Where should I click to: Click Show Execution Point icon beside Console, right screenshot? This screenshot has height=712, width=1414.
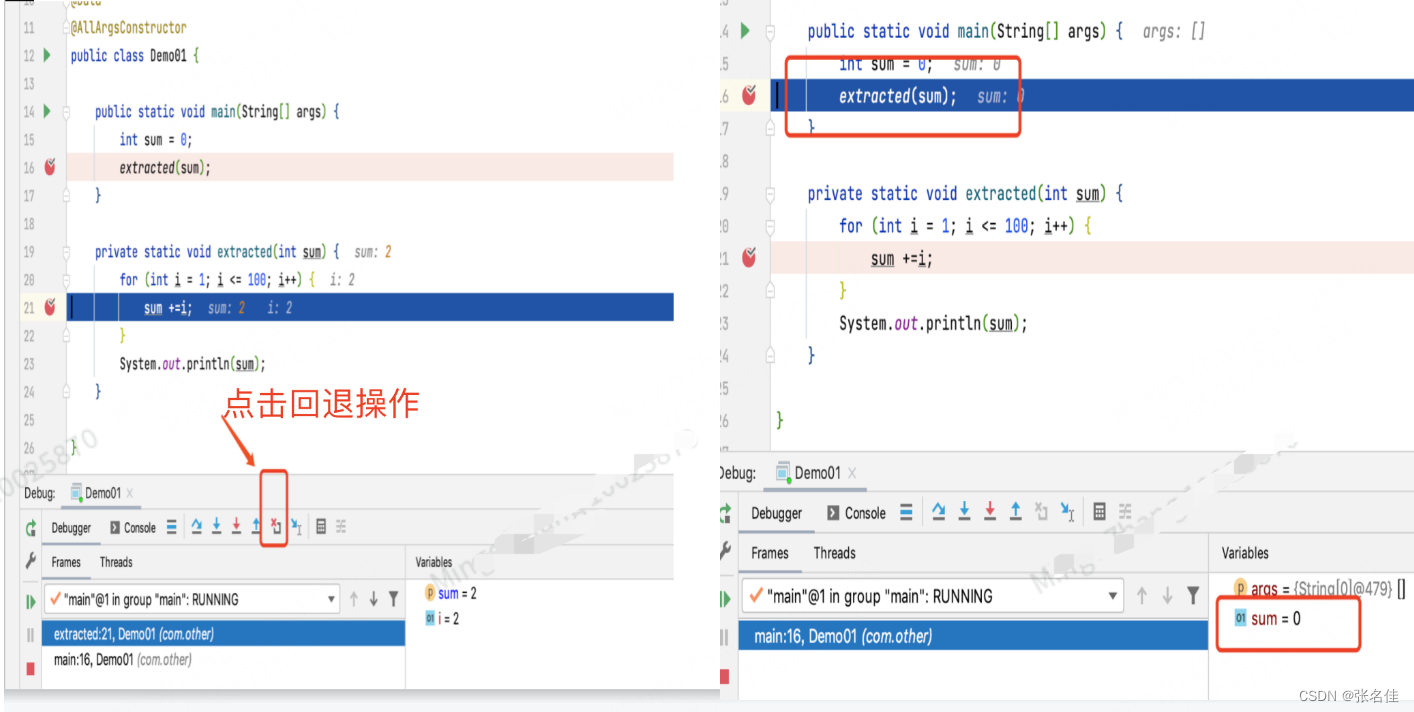[x=906, y=513]
